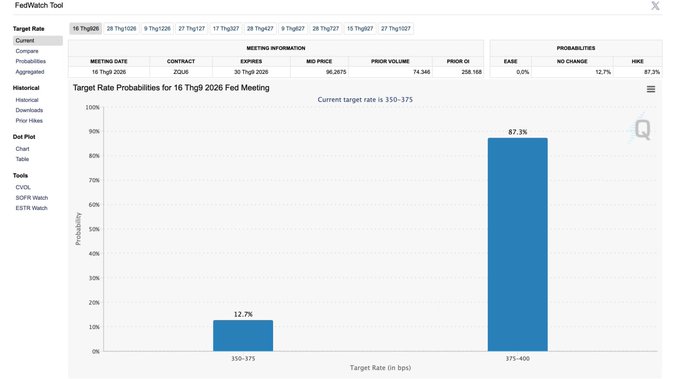Switch to the 28 Thg727 meeting tab
Viewport: 680px width, 379px height.
[326, 29]
